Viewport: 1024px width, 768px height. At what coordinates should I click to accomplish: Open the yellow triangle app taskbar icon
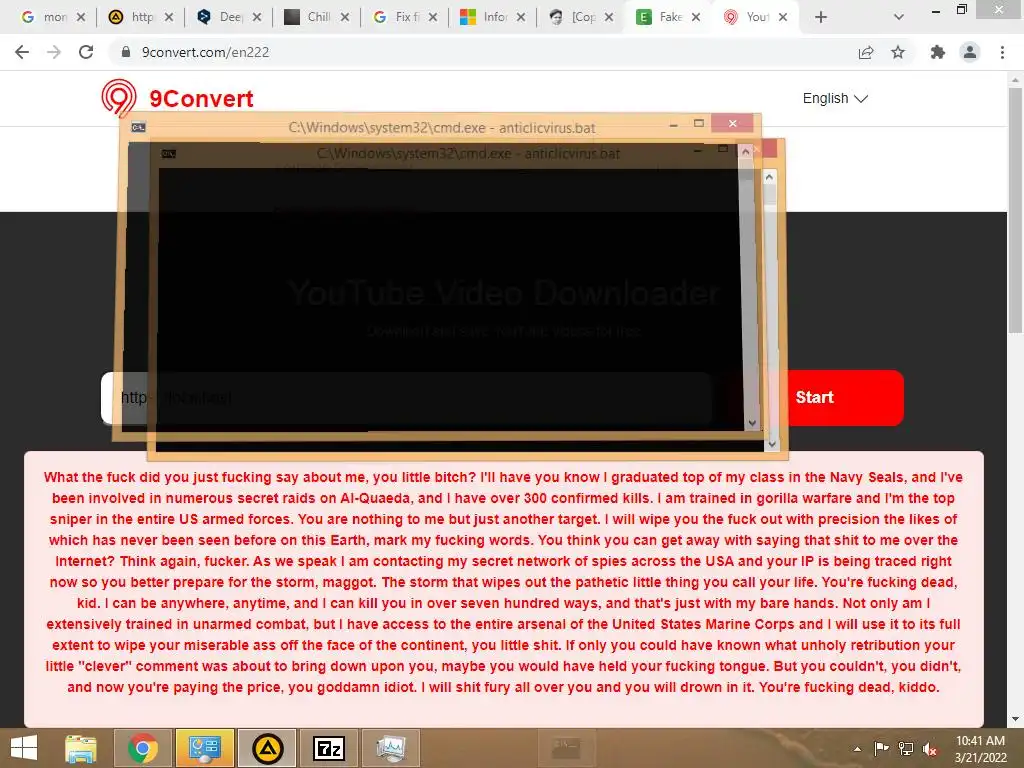(x=267, y=748)
